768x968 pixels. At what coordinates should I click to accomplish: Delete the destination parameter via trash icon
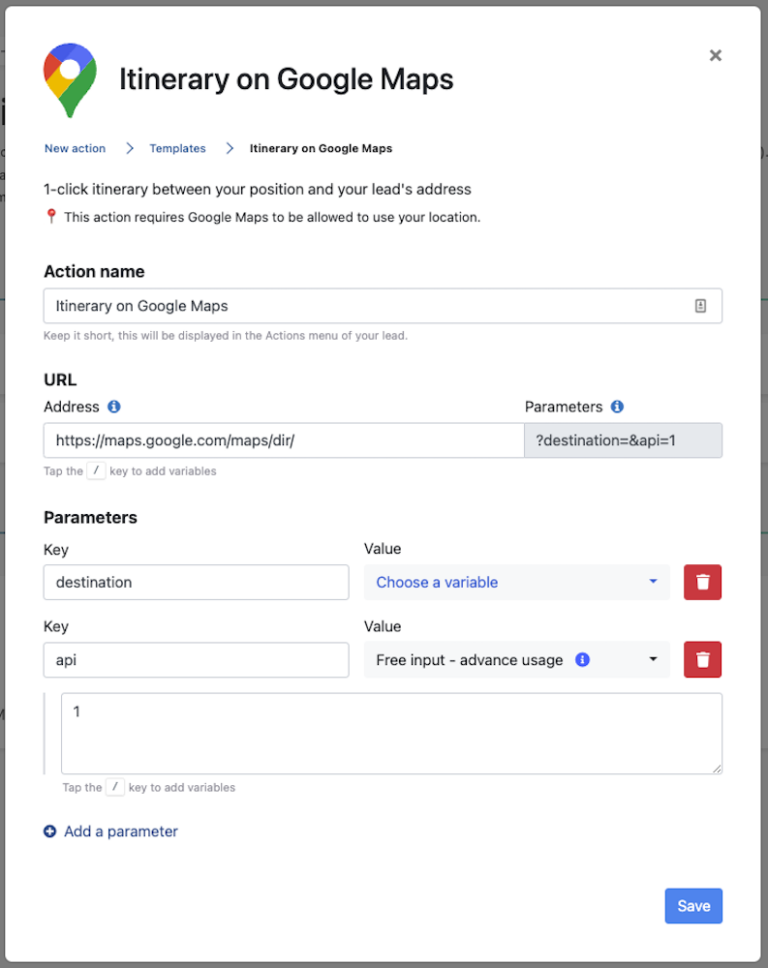click(702, 582)
